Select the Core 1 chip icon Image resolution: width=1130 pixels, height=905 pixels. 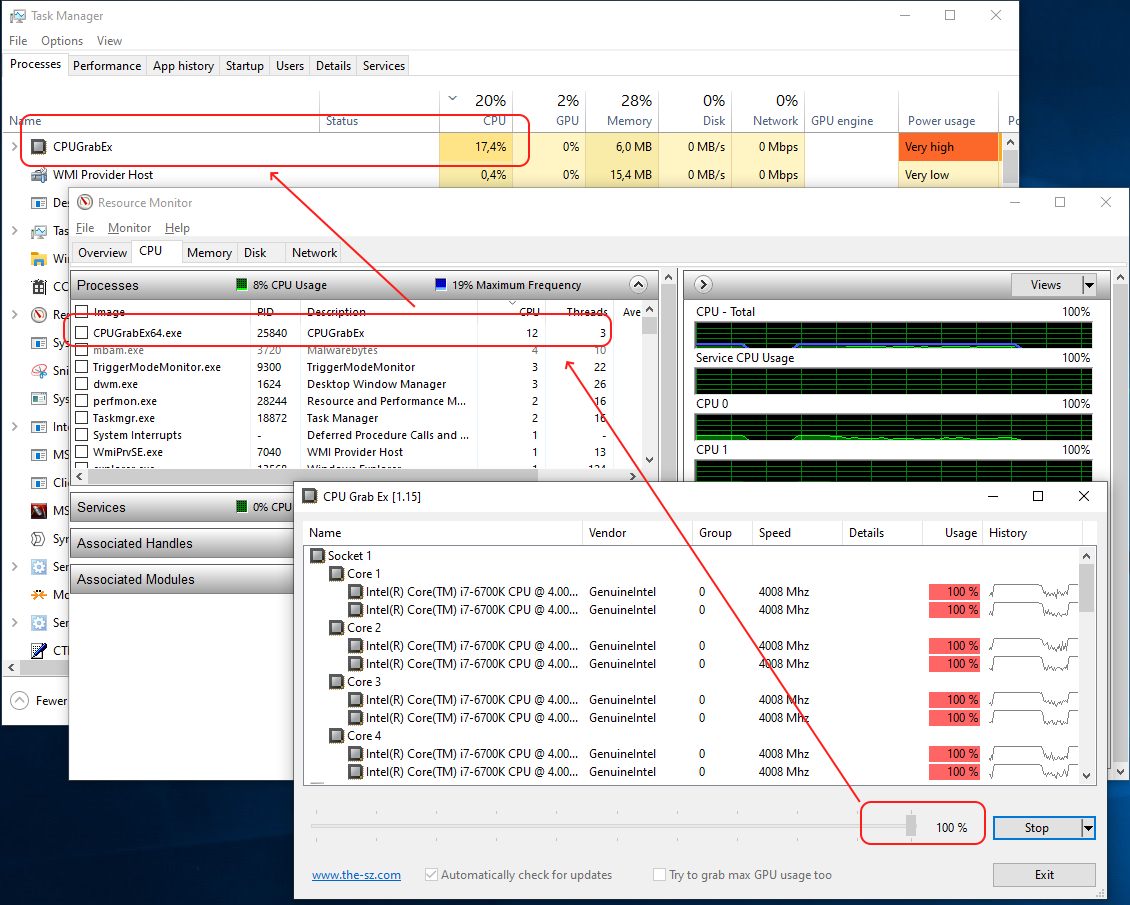pos(337,574)
